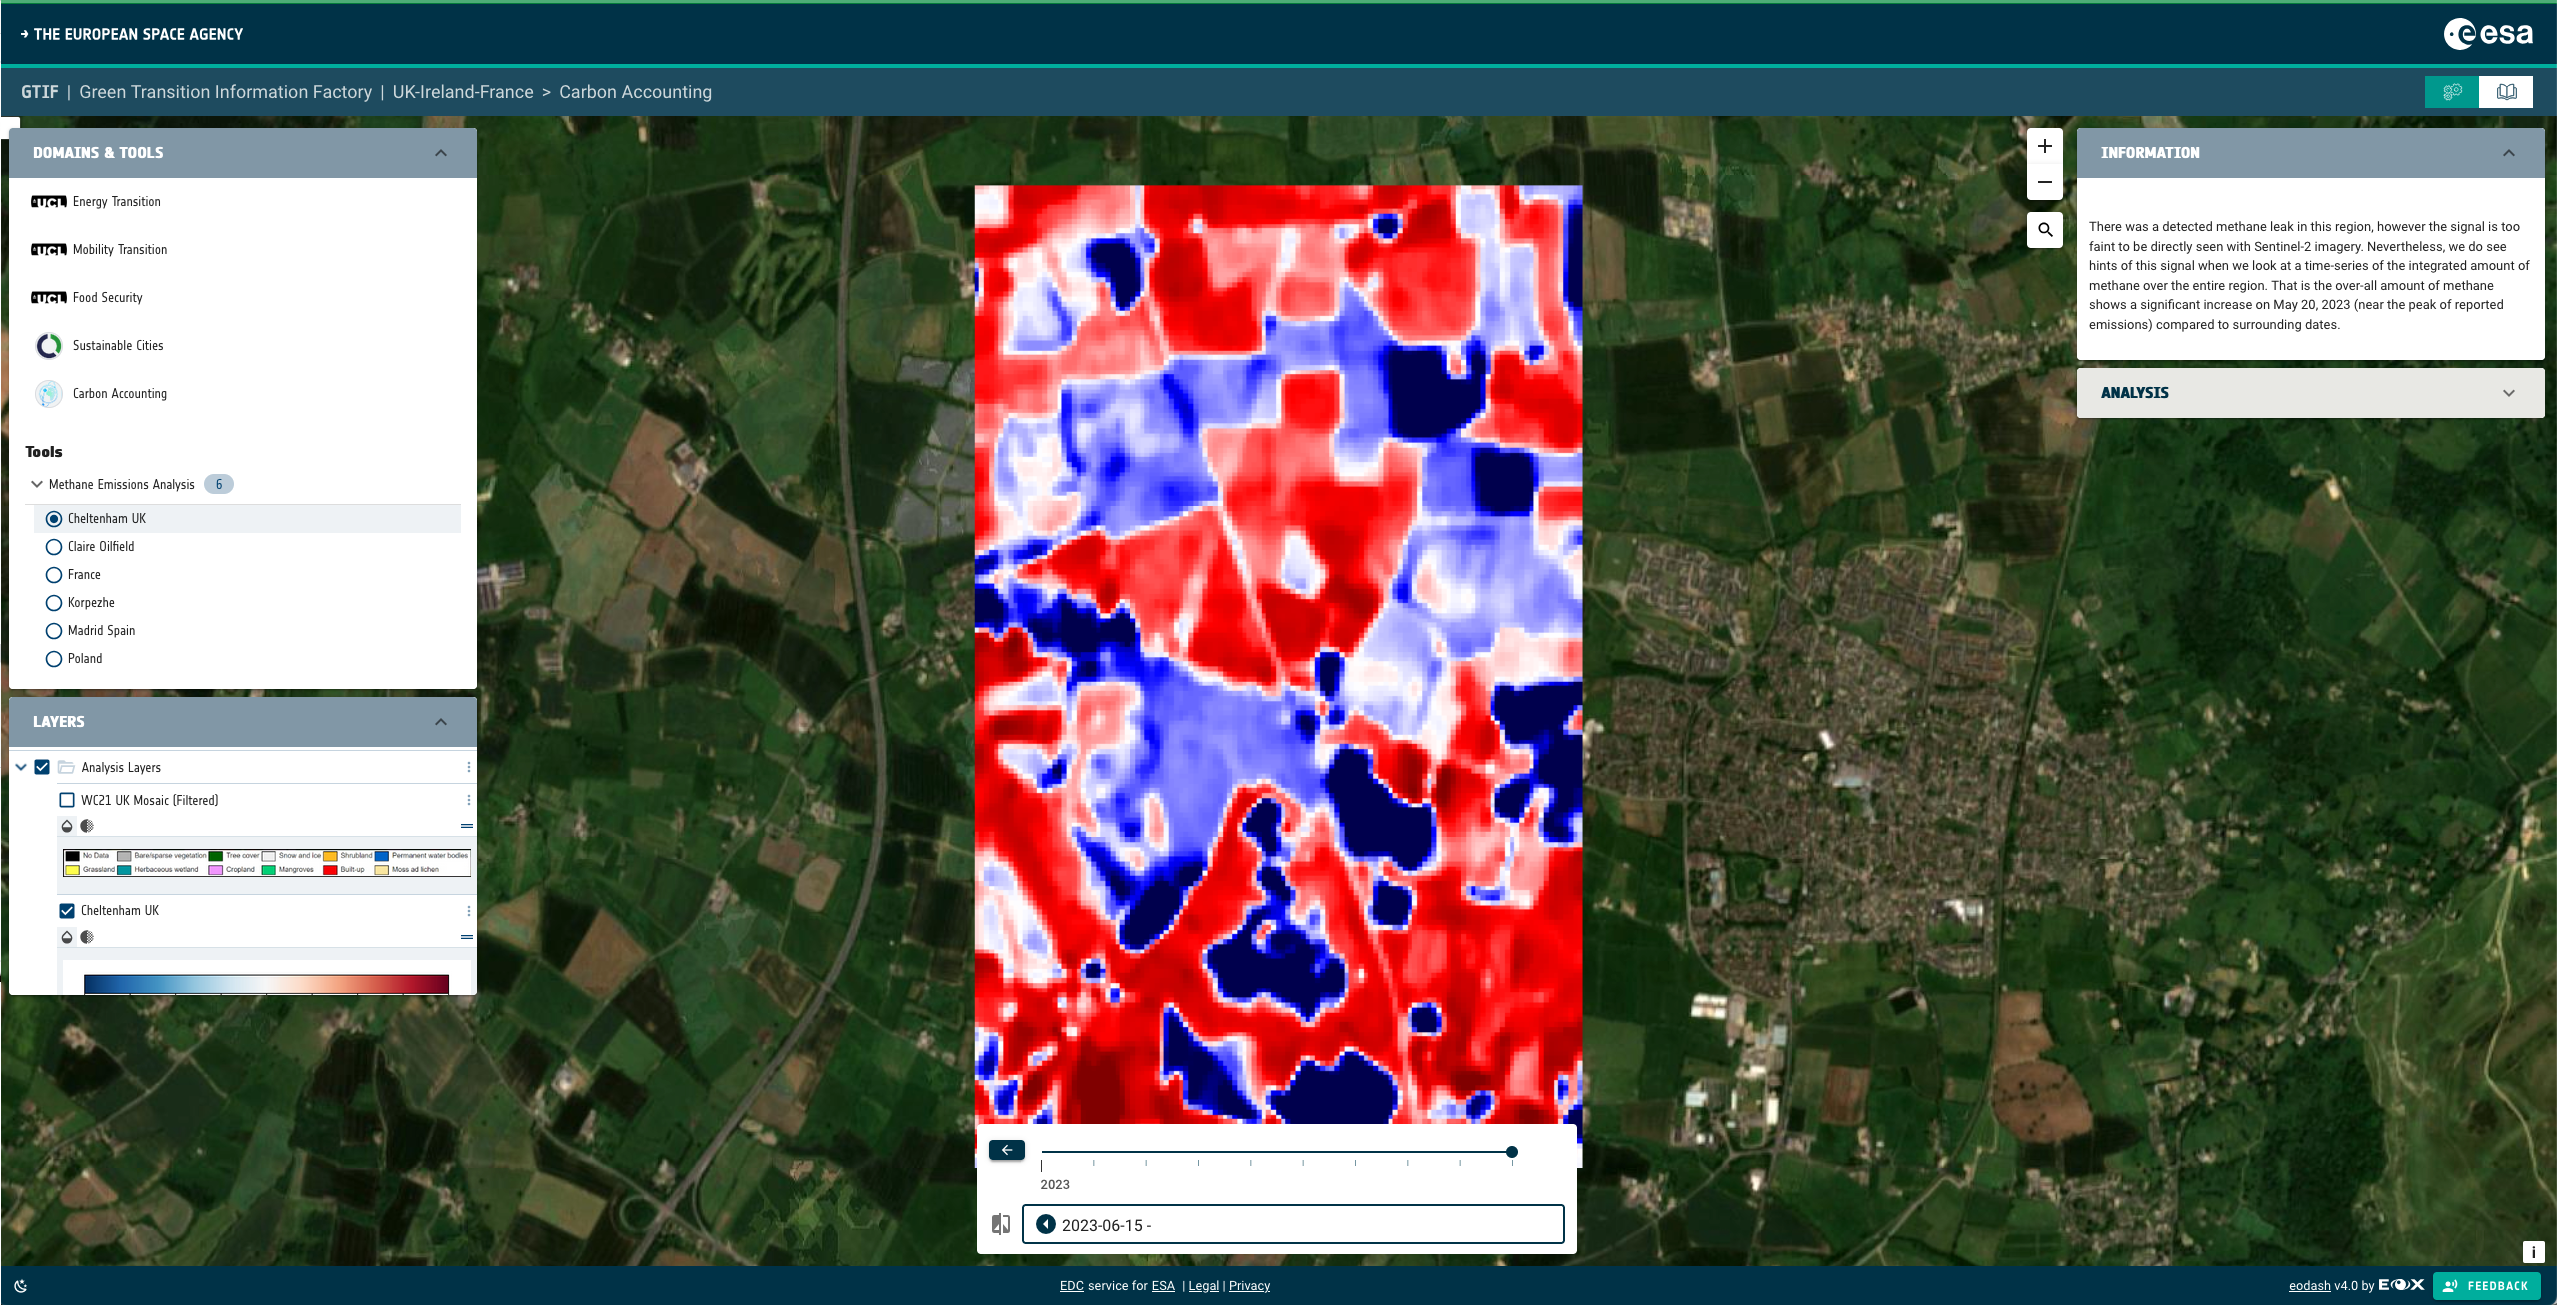Screen dimensions: 2557x1305
Task: Expand the Analysis panel
Action: [x=2508, y=393]
